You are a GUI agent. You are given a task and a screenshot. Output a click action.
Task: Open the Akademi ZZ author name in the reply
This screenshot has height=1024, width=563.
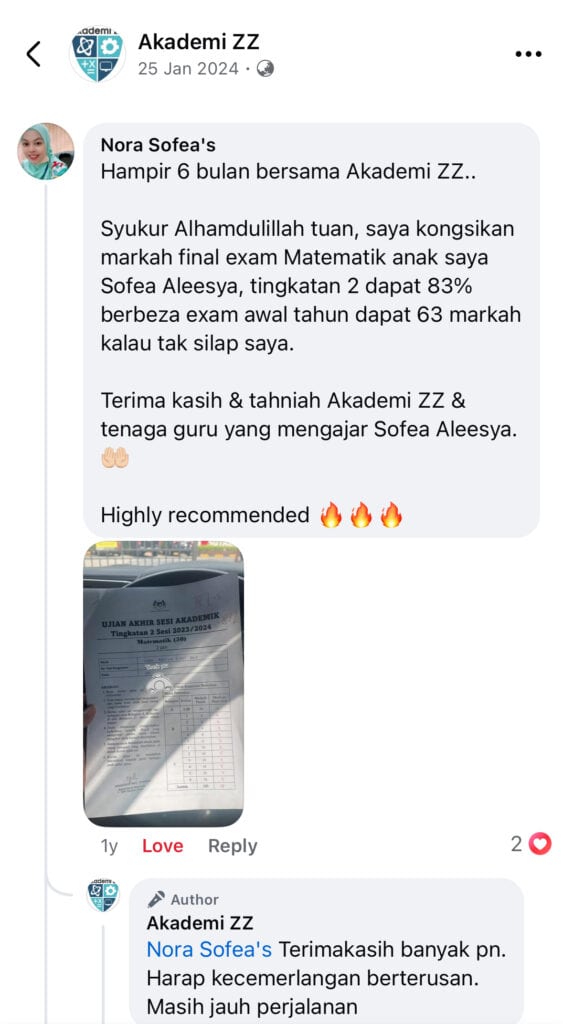pos(200,923)
